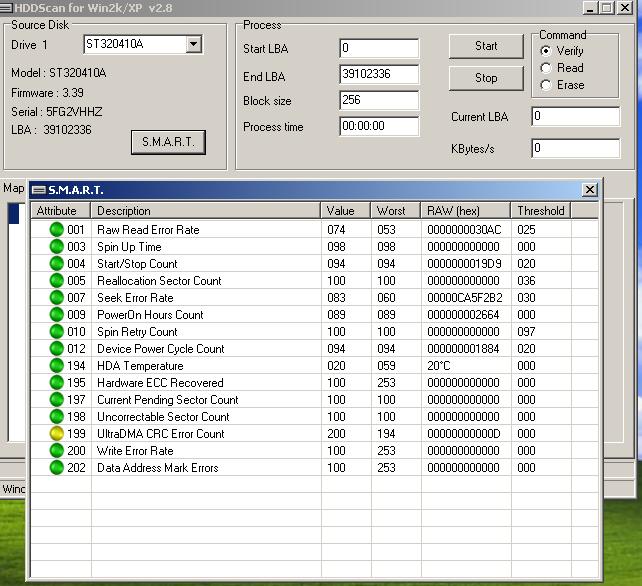The height and width of the screenshot is (586, 642).
Task: Click the HDDScan title bar icon
Action: [x=6, y=7]
